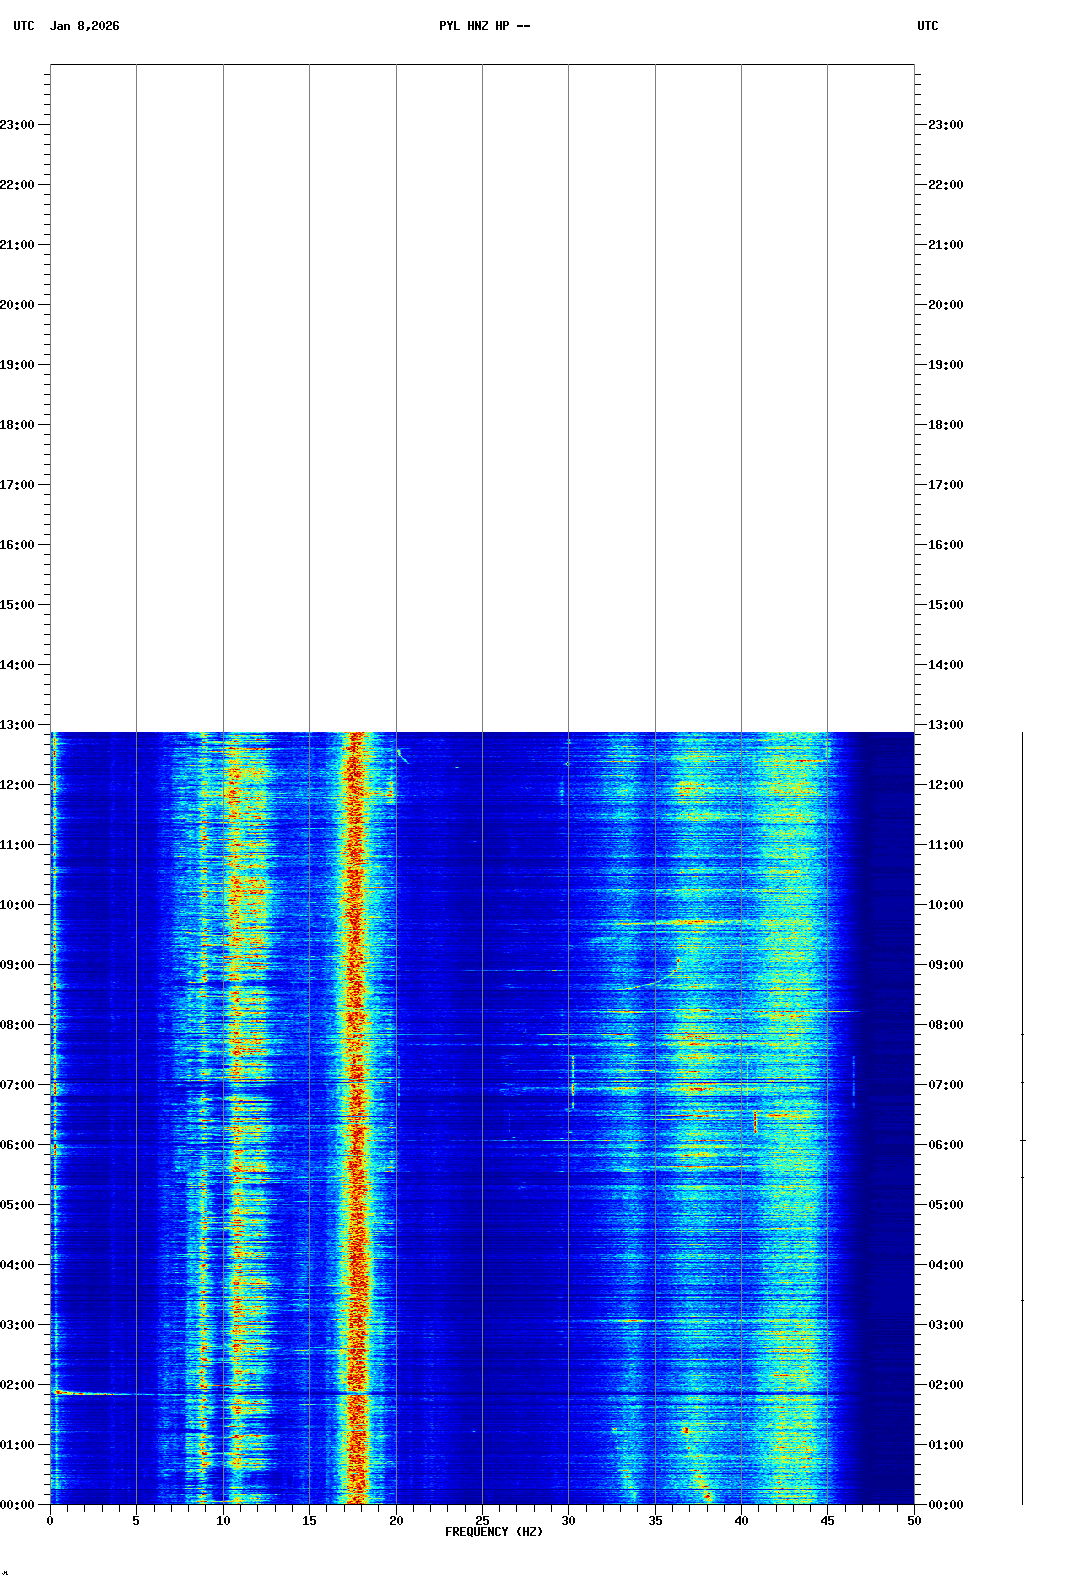
Task: Select the 23:00 mark on right time axis
Action: (x=946, y=125)
